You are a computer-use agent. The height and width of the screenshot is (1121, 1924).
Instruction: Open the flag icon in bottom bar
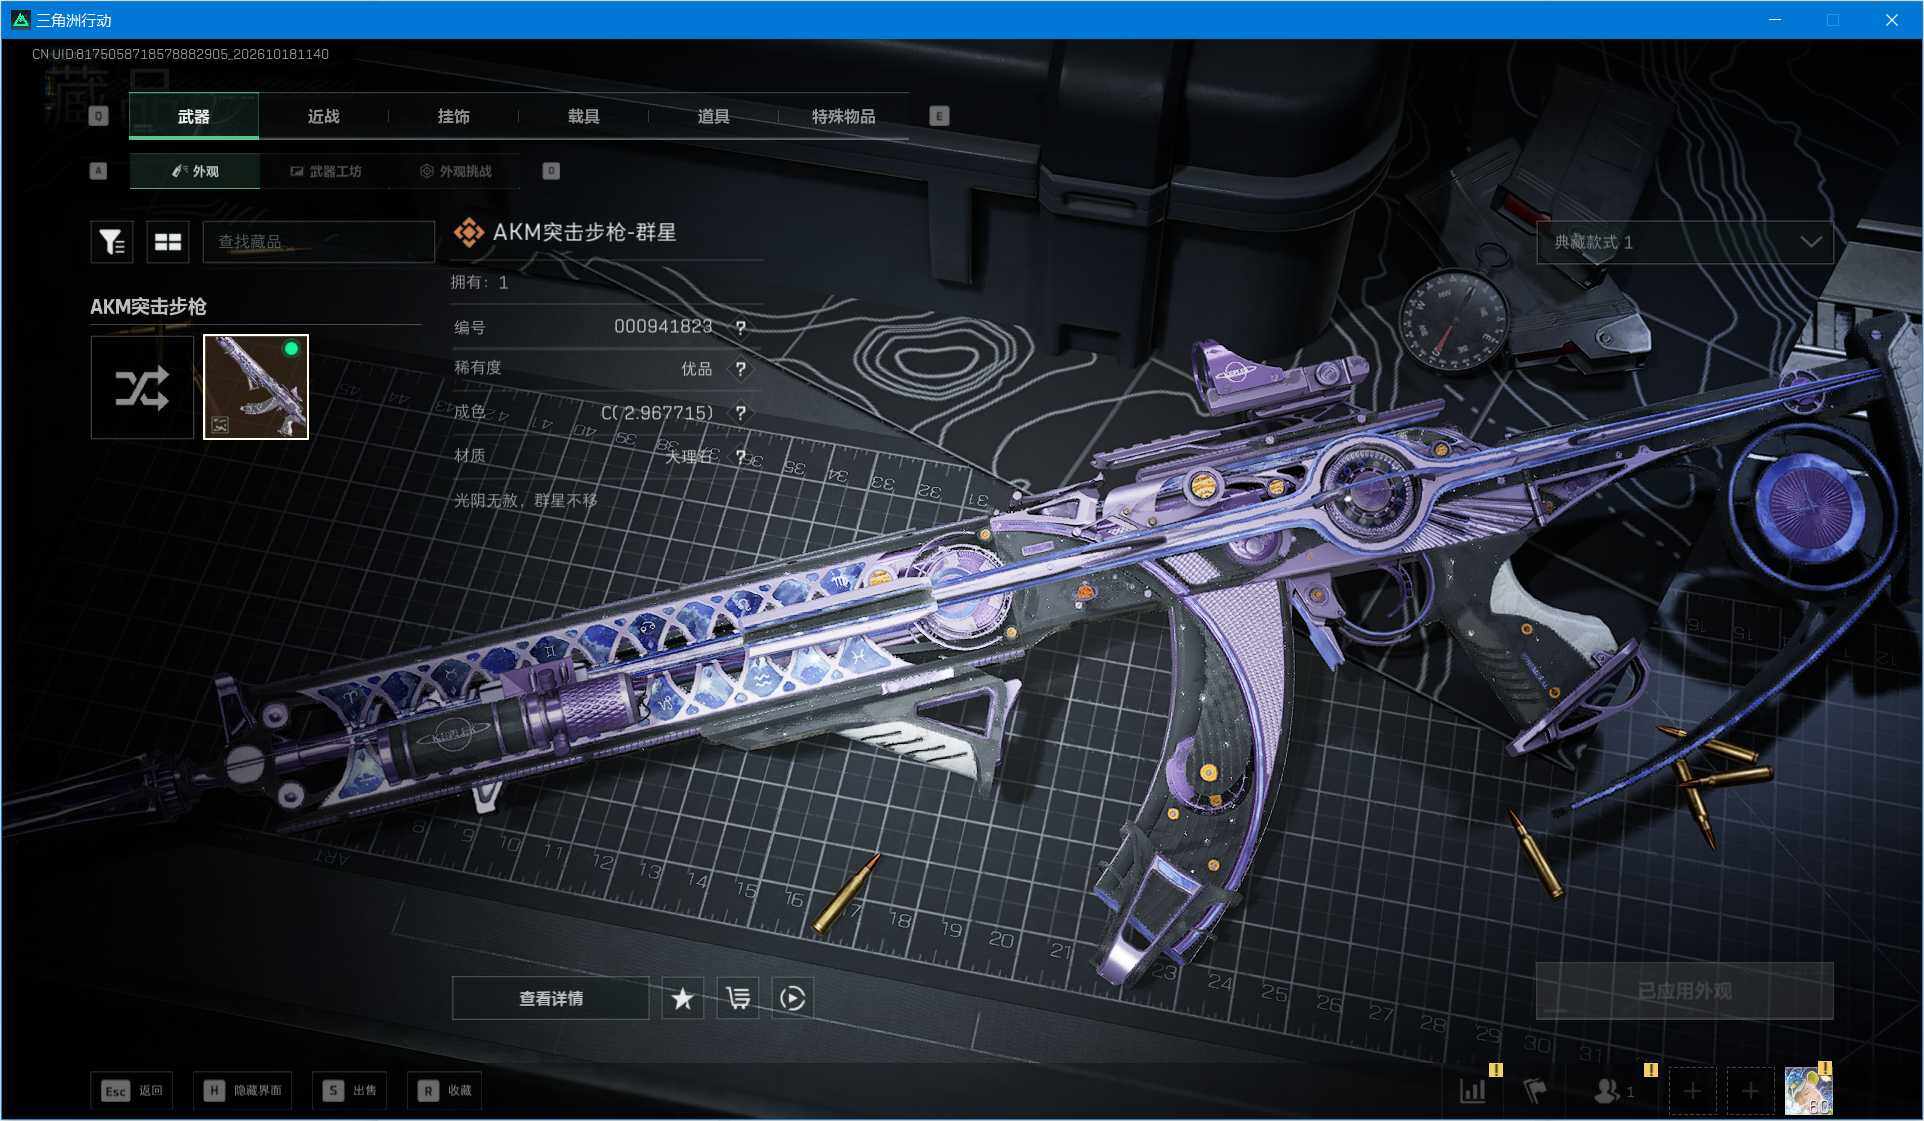tap(1535, 1091)
